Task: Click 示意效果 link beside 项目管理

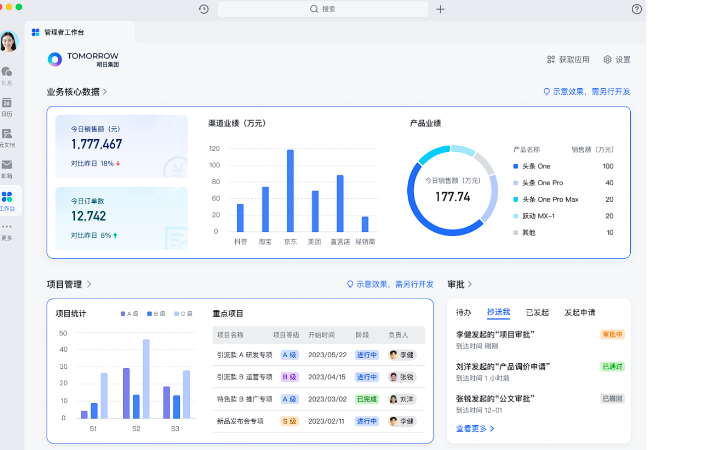Action: point(390,284)
